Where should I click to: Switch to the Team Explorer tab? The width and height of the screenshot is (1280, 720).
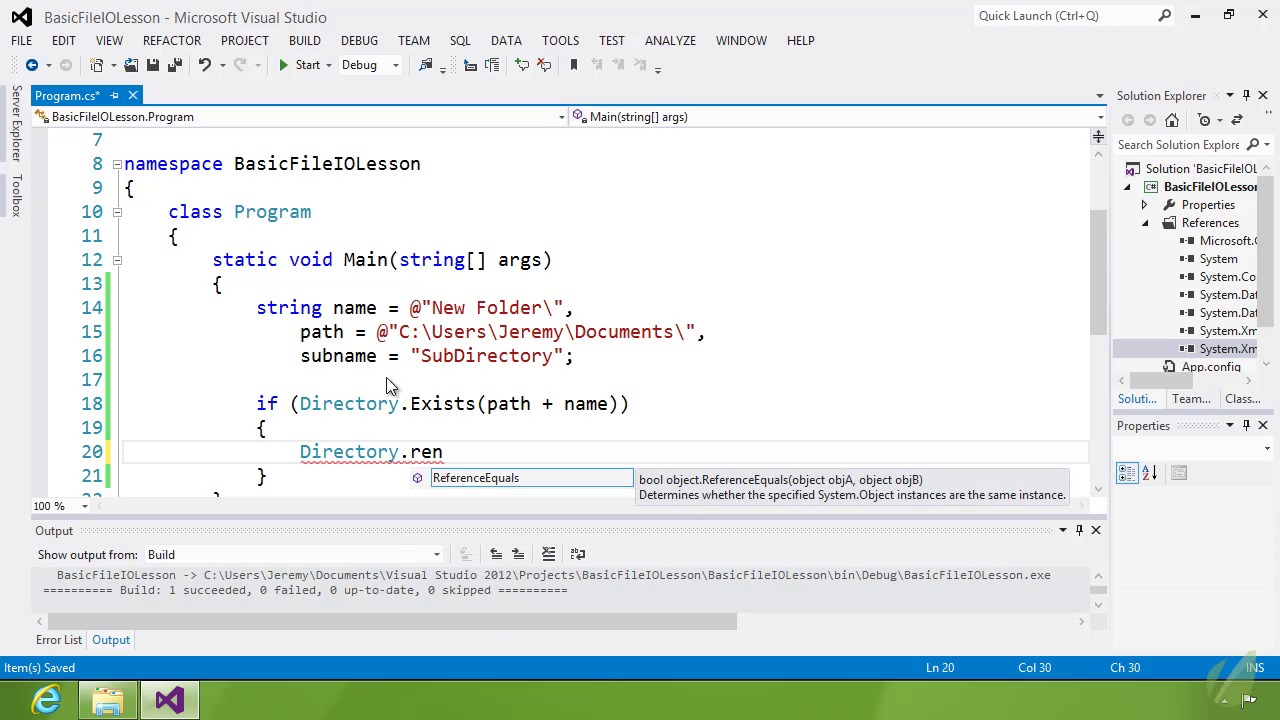tap(1191, 399)
